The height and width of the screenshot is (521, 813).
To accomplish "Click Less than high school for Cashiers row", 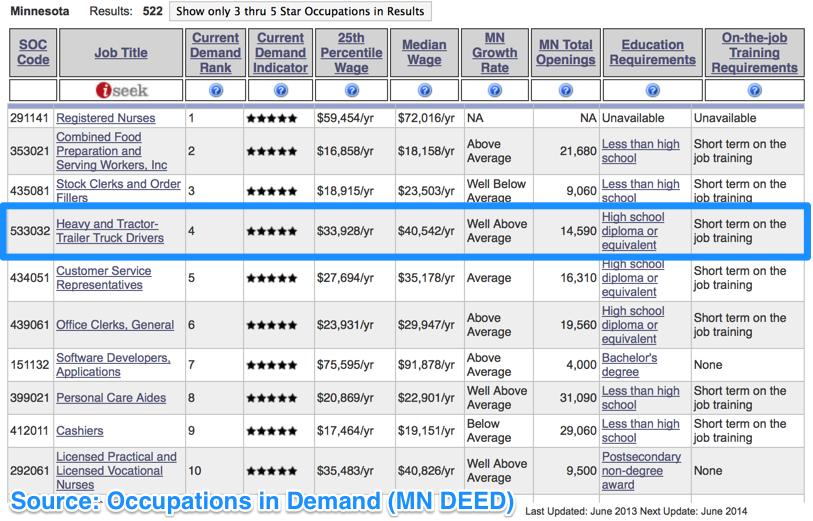I will coord(640,431).
